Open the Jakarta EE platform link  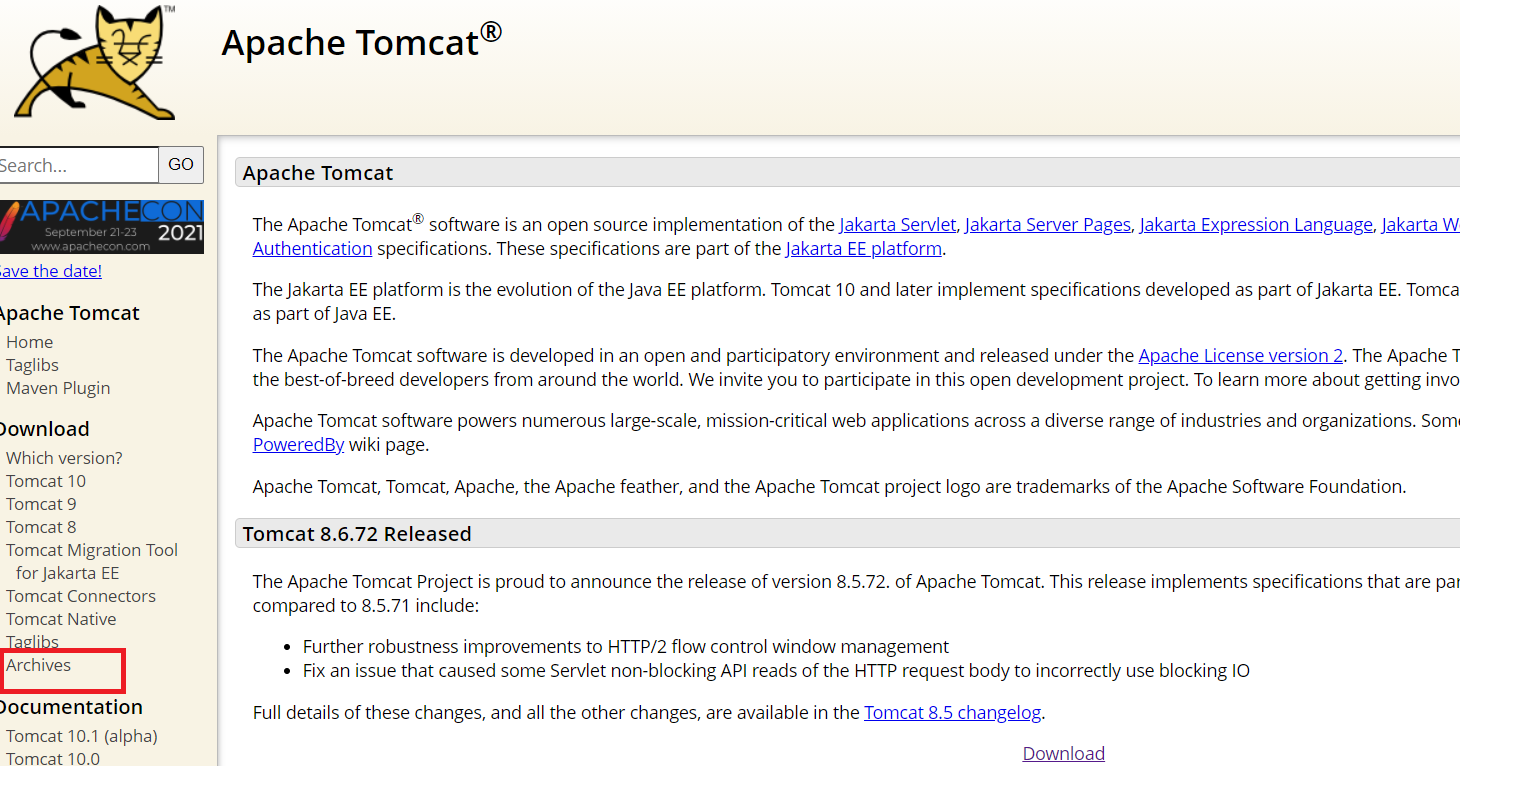pyautogui.click(x=863, y=248)
